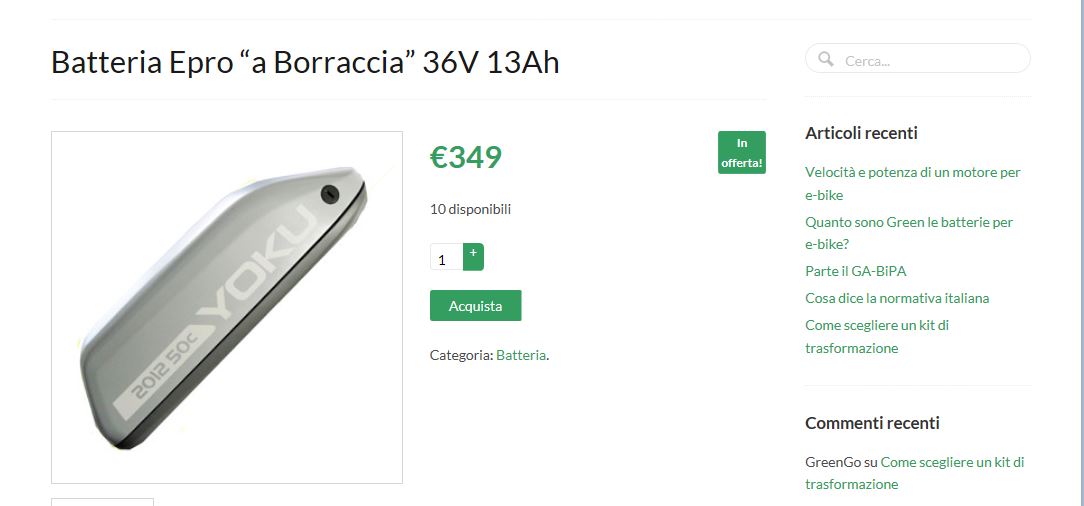Increase quantity with the plus button
The image size is (1084, 506).
tap(474, 257)
